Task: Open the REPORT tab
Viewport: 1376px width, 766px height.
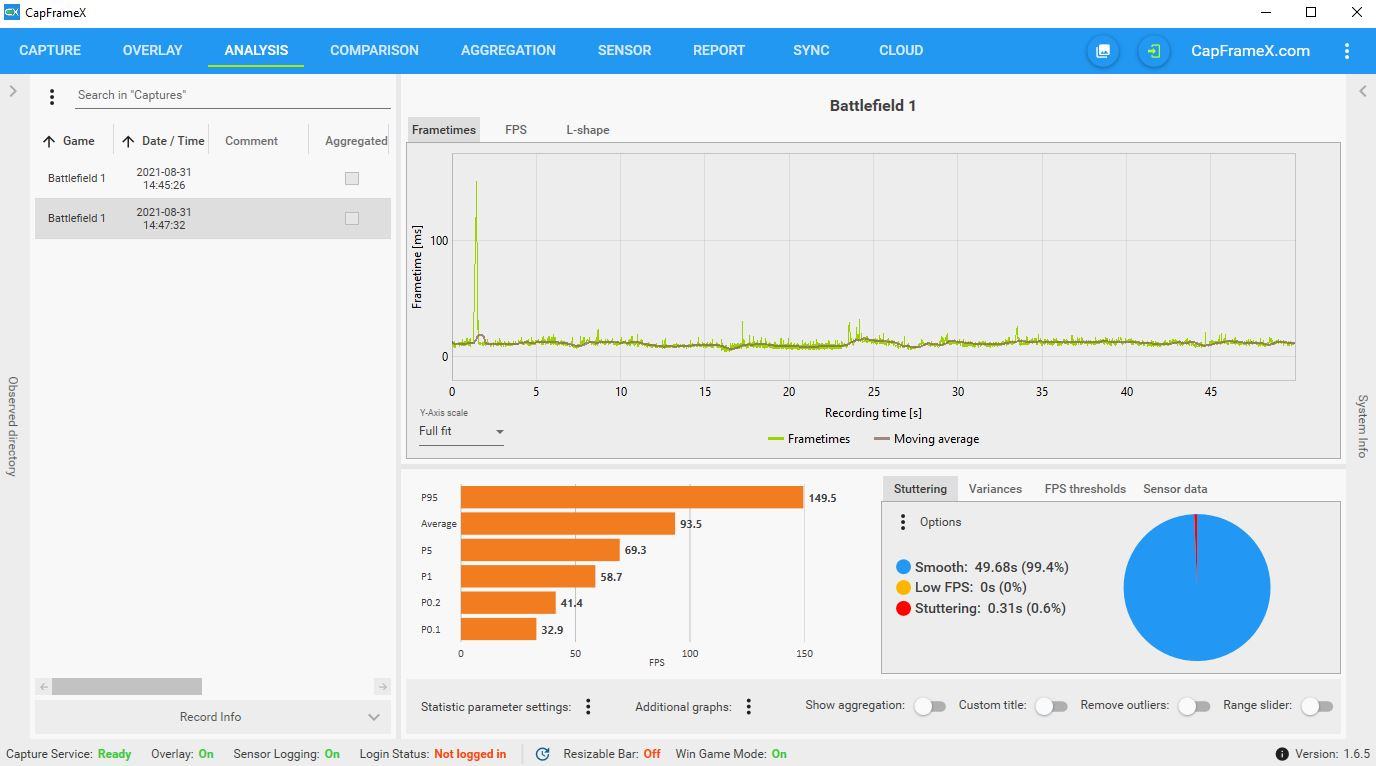Action: point(719,50)
